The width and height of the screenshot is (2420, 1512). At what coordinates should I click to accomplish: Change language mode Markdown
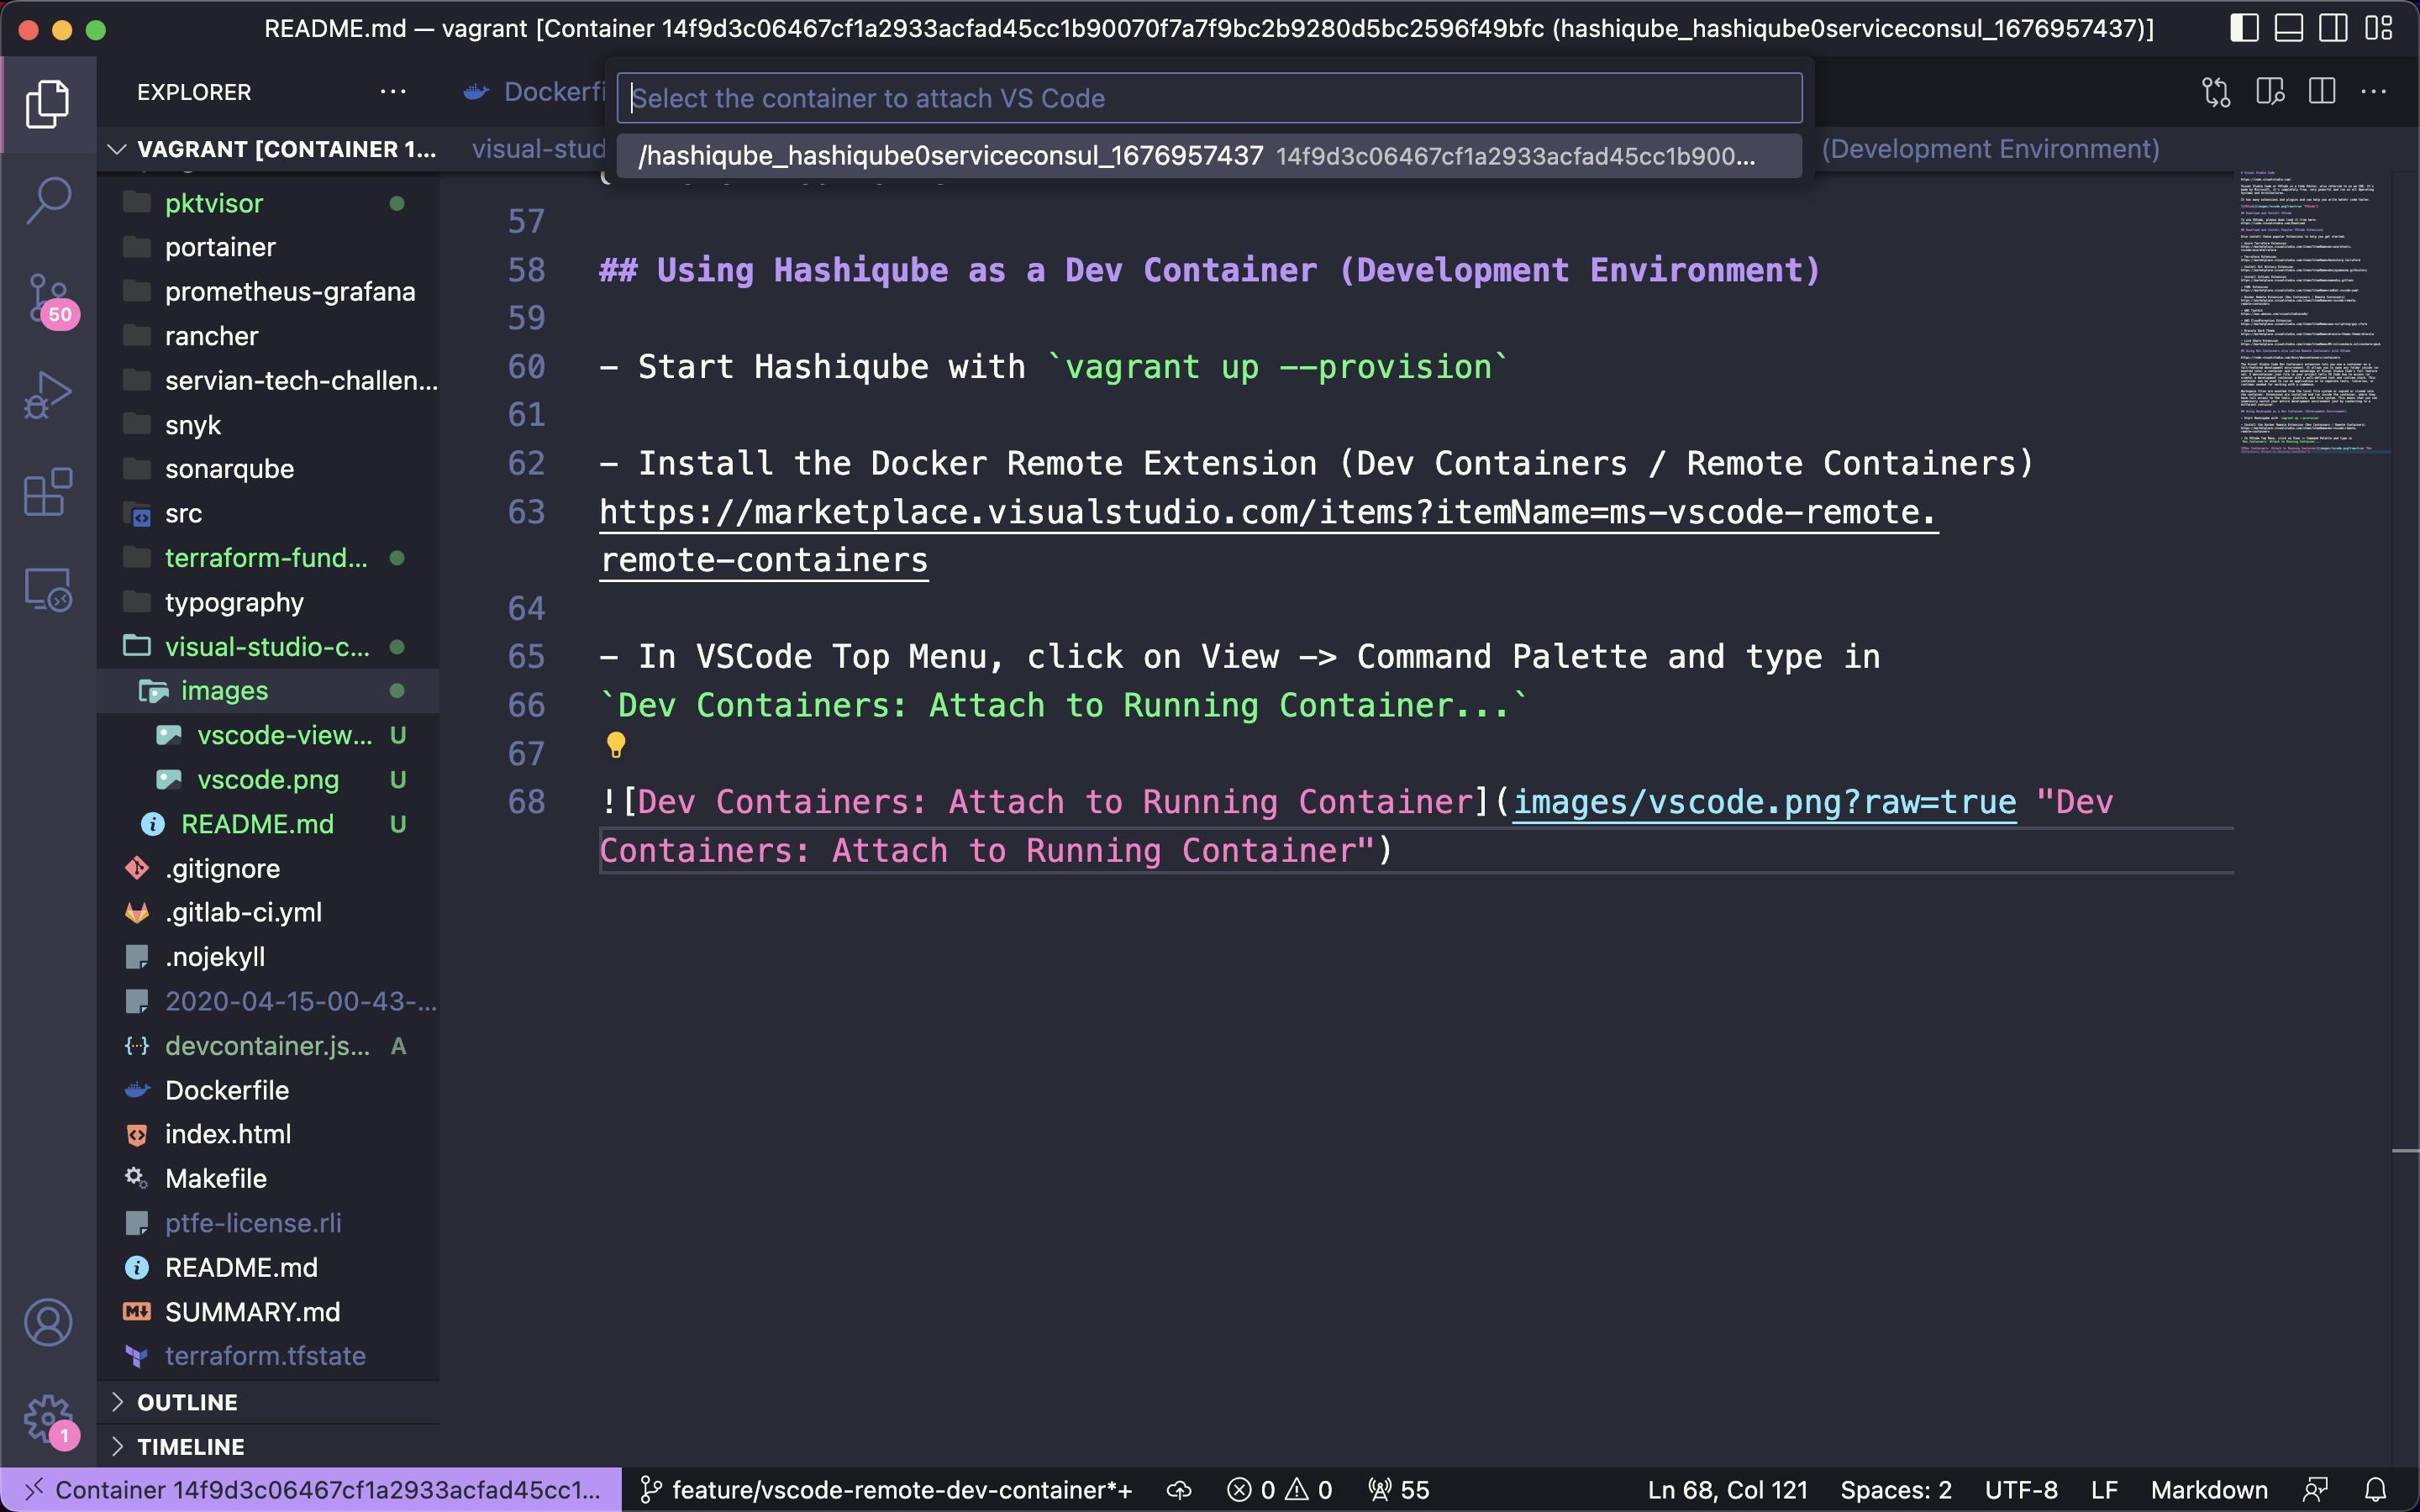pyautogui.click(x=2209, y=1490)
